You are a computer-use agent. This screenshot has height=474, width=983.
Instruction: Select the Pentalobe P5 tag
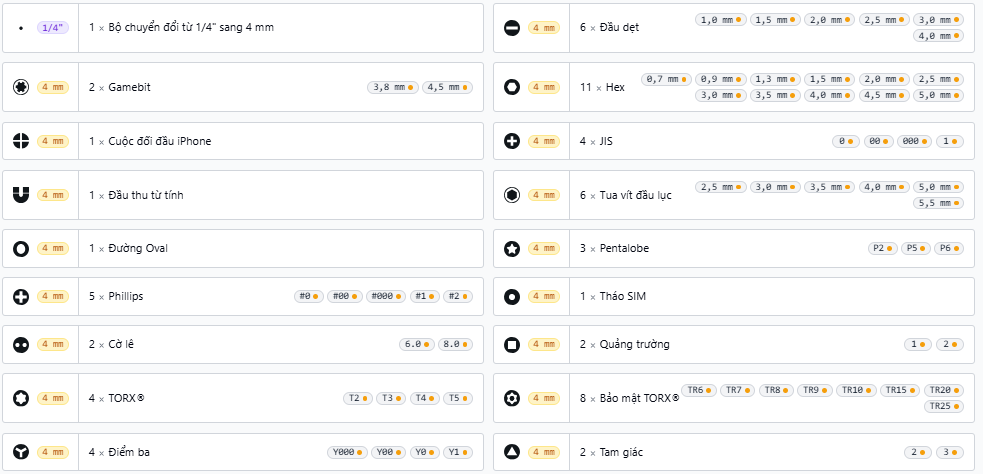pyautogui.click(x=917, y=248)
